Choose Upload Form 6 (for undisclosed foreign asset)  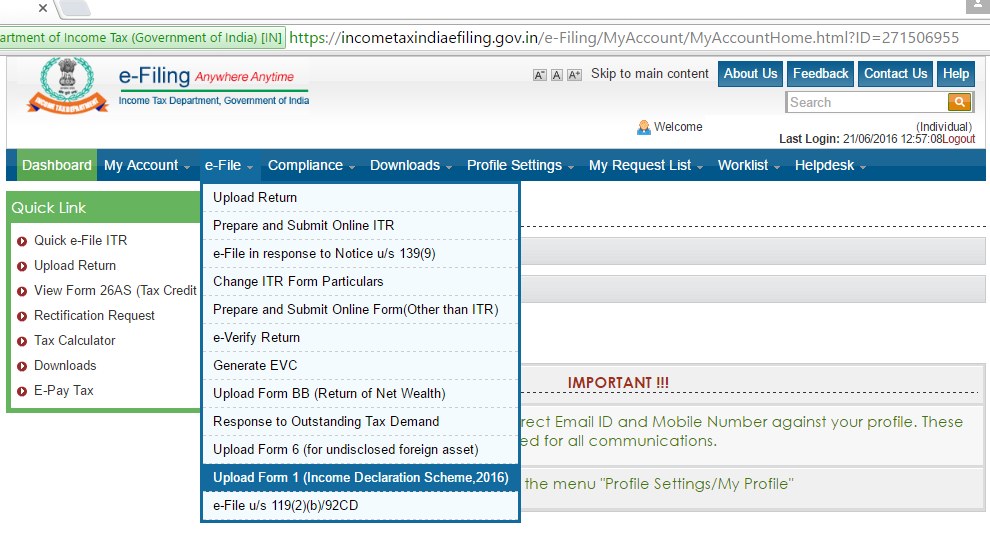pos(361,449)
